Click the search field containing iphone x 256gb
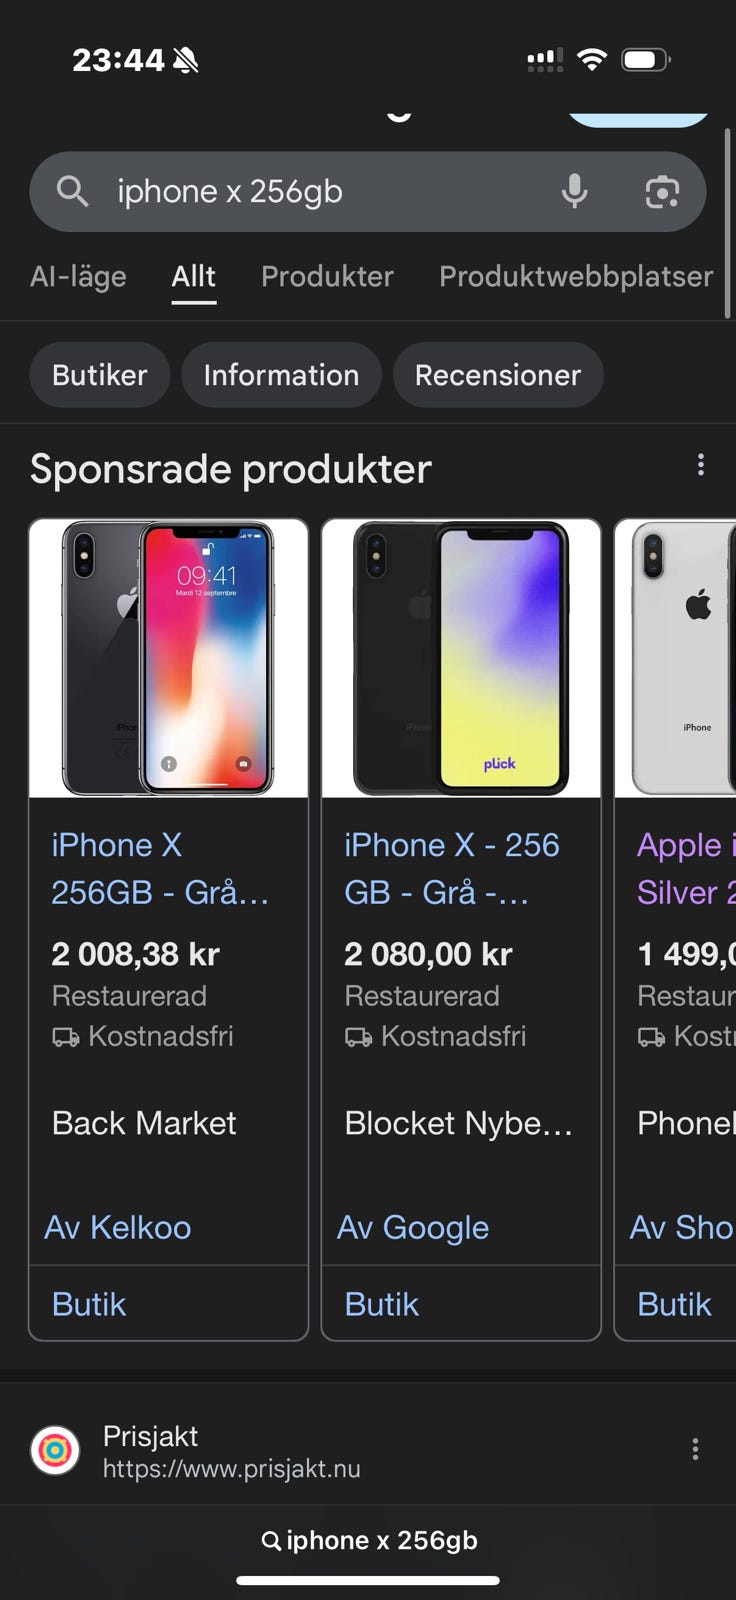The height and width of the screenshot is (1600, 736). click(330, 191)
